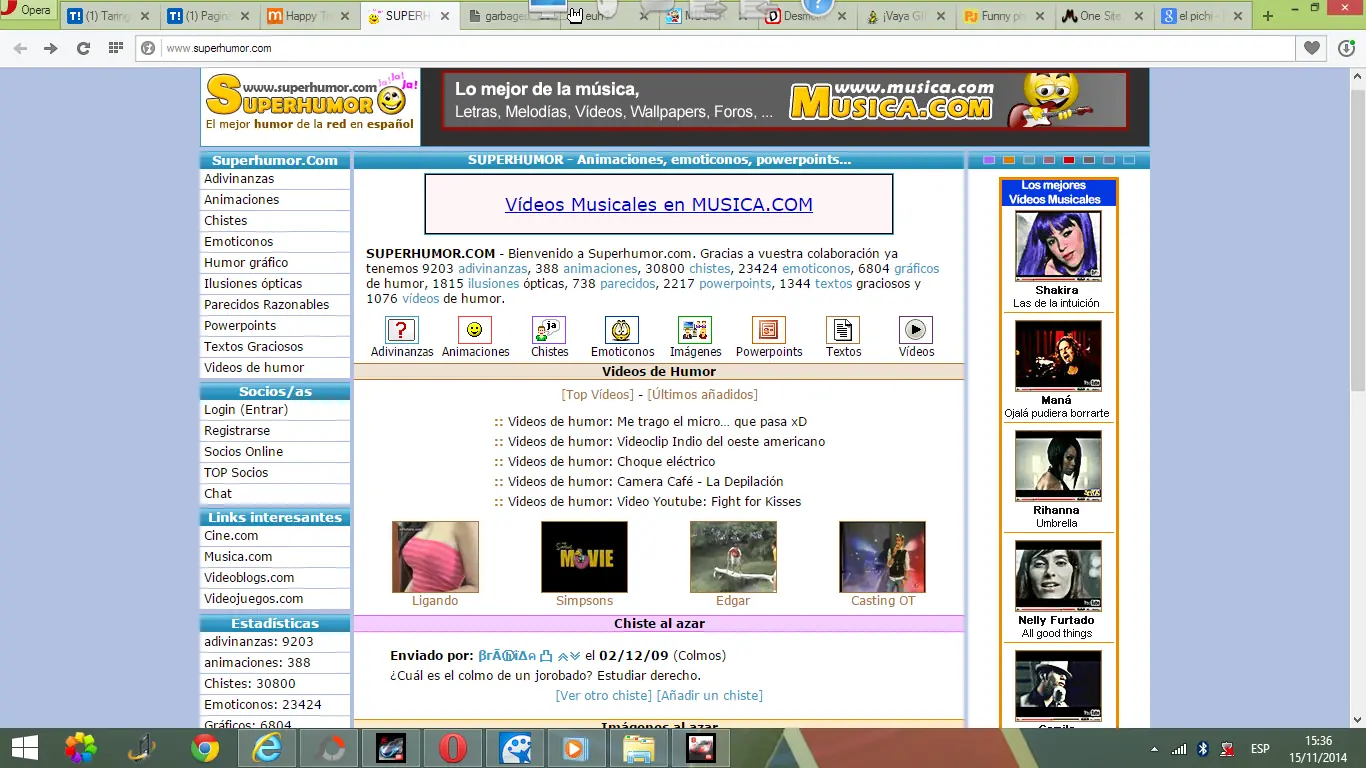Click the Vídeos play icon
The height and width of the screenshot is (768, 1366).
[x=916, y=330]
